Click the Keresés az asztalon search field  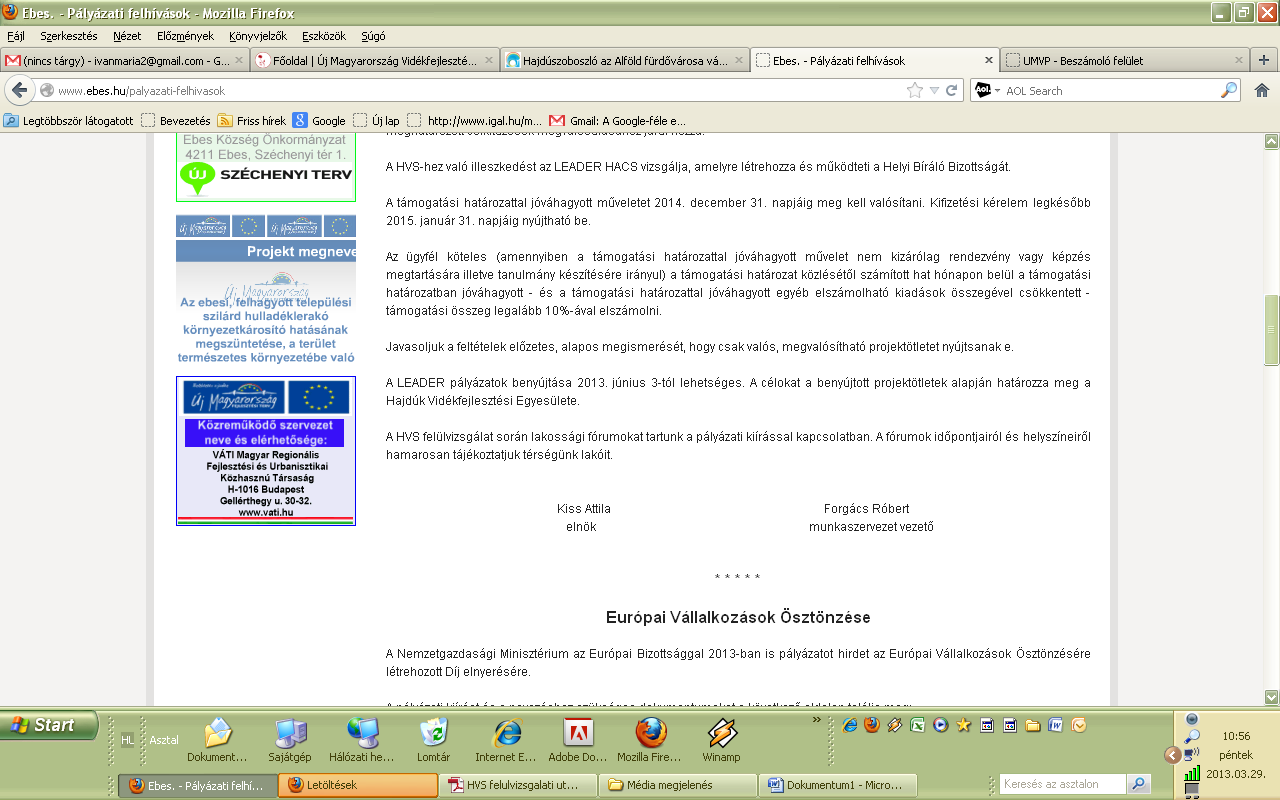point(1062,784)
